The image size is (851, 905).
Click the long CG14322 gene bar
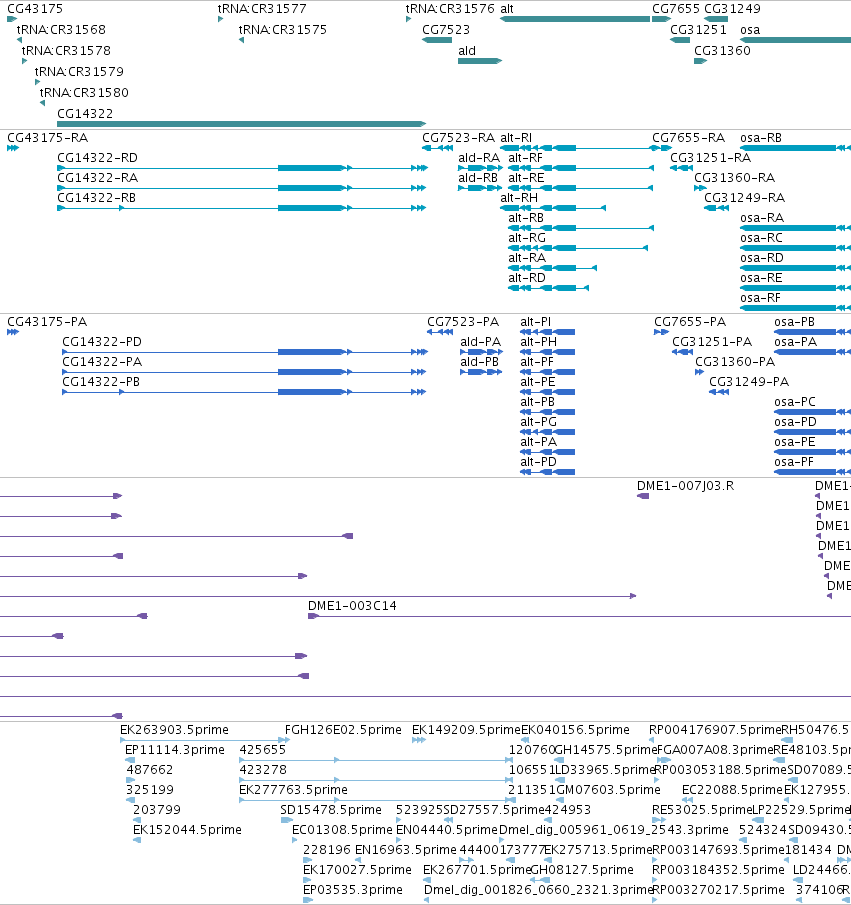[x=241, y=124]
